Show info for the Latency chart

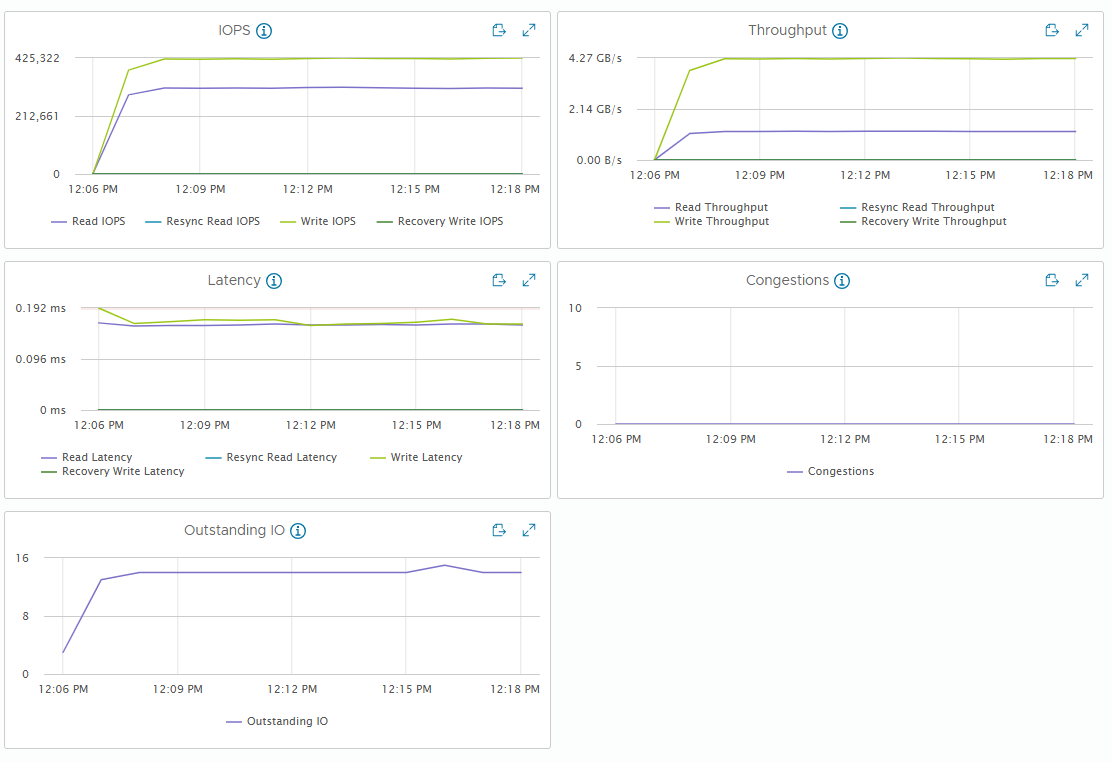(274, 281)
